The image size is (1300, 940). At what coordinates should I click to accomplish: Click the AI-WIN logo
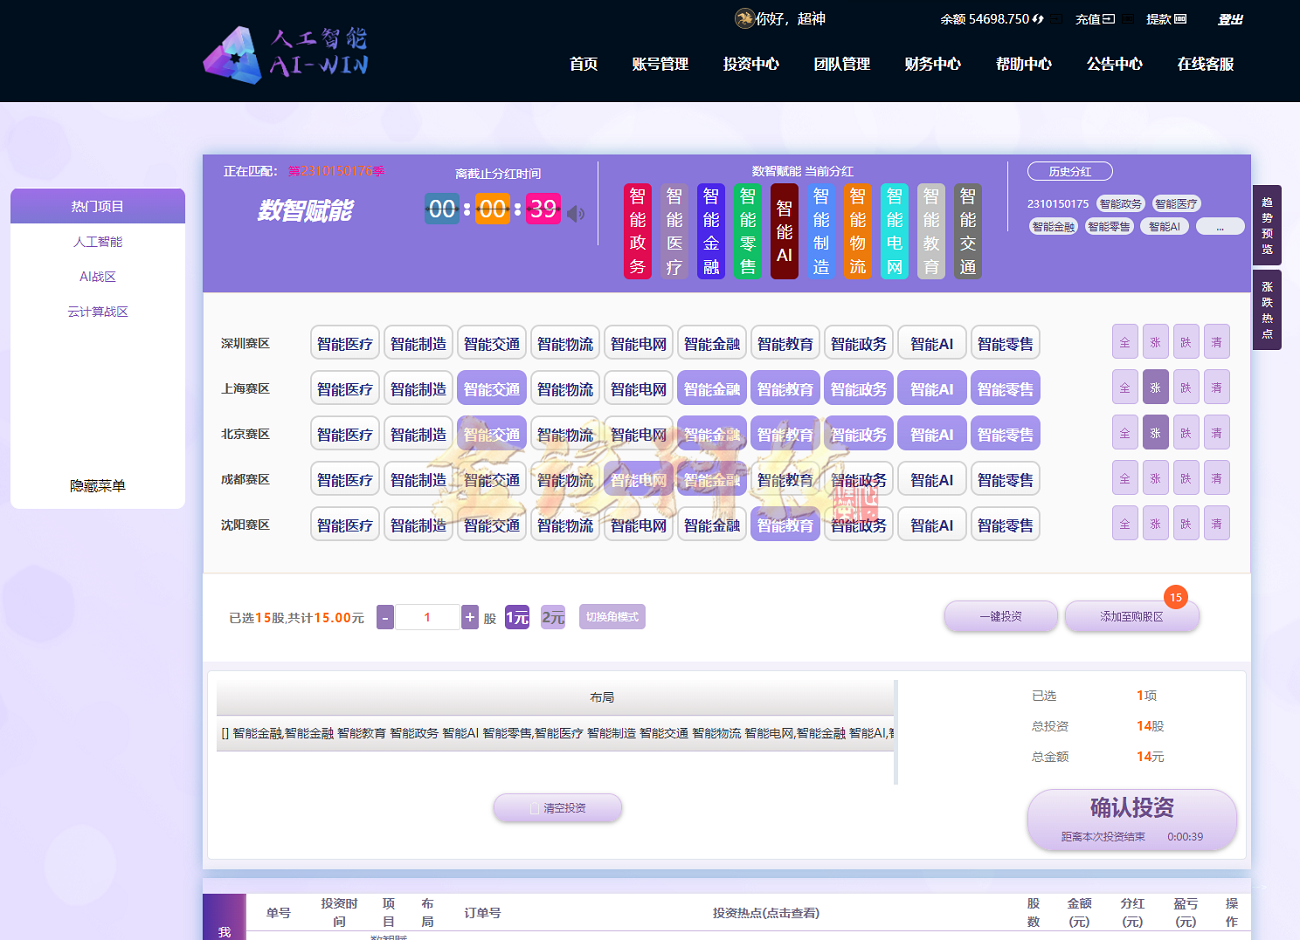tap(287, 55)
